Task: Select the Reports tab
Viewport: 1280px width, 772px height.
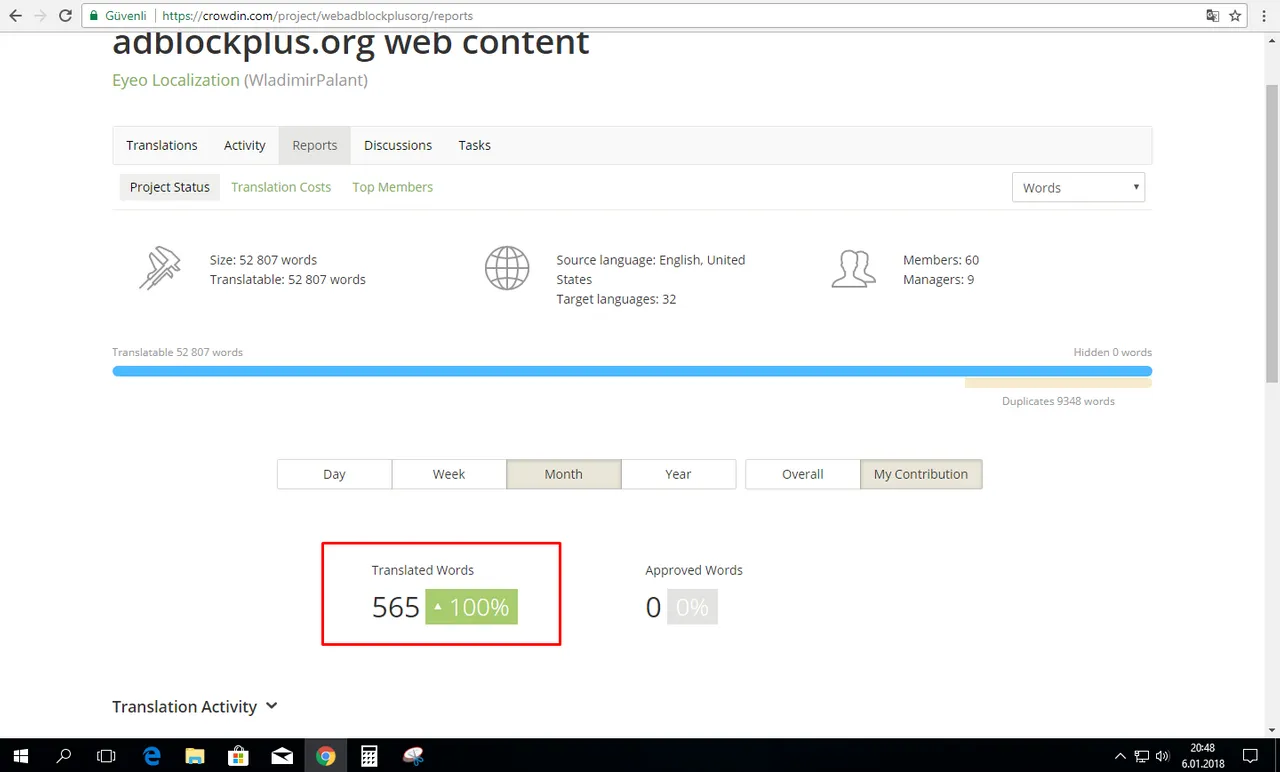Action: (315, 145)
